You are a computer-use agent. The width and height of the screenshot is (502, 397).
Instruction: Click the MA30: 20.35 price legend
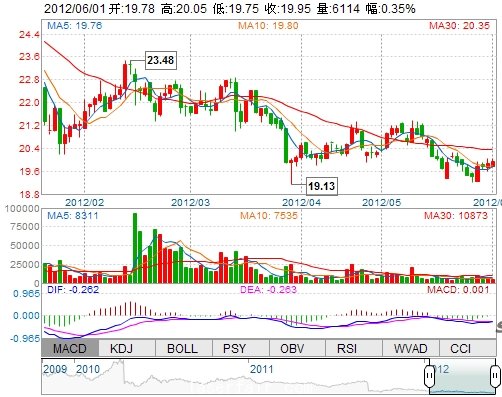460,26
